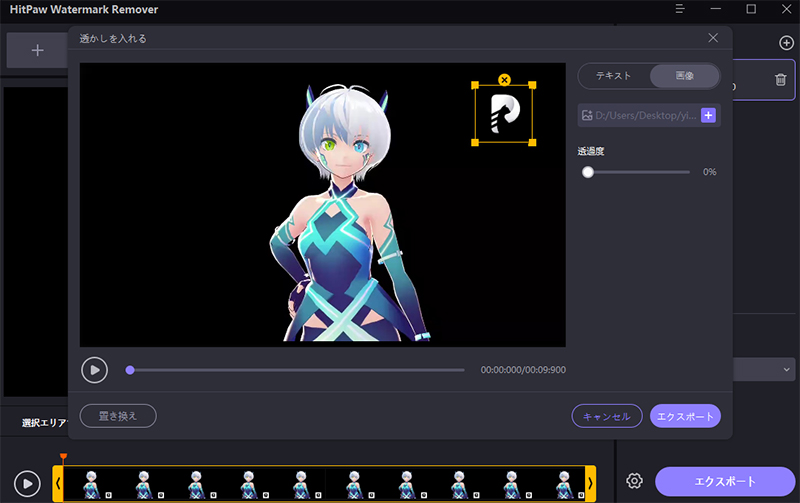Play the timeline from bottom-left play button
This screenshot has width=800, height=503.
tap(27, 483)
